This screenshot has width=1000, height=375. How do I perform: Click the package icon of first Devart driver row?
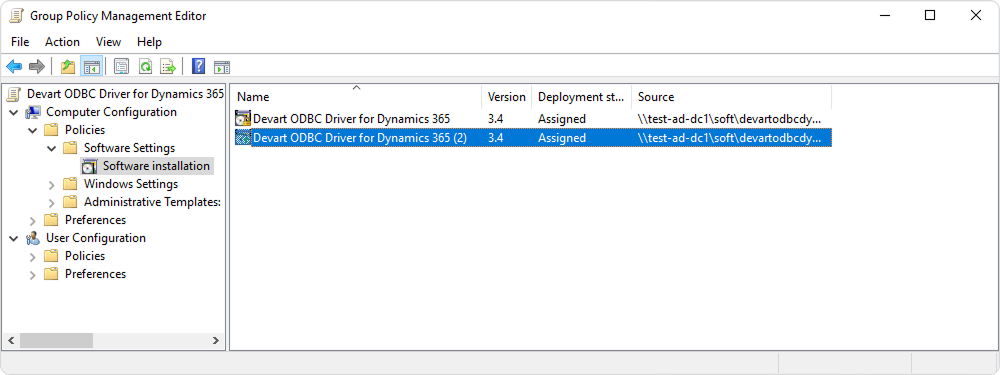pos(243,119)
